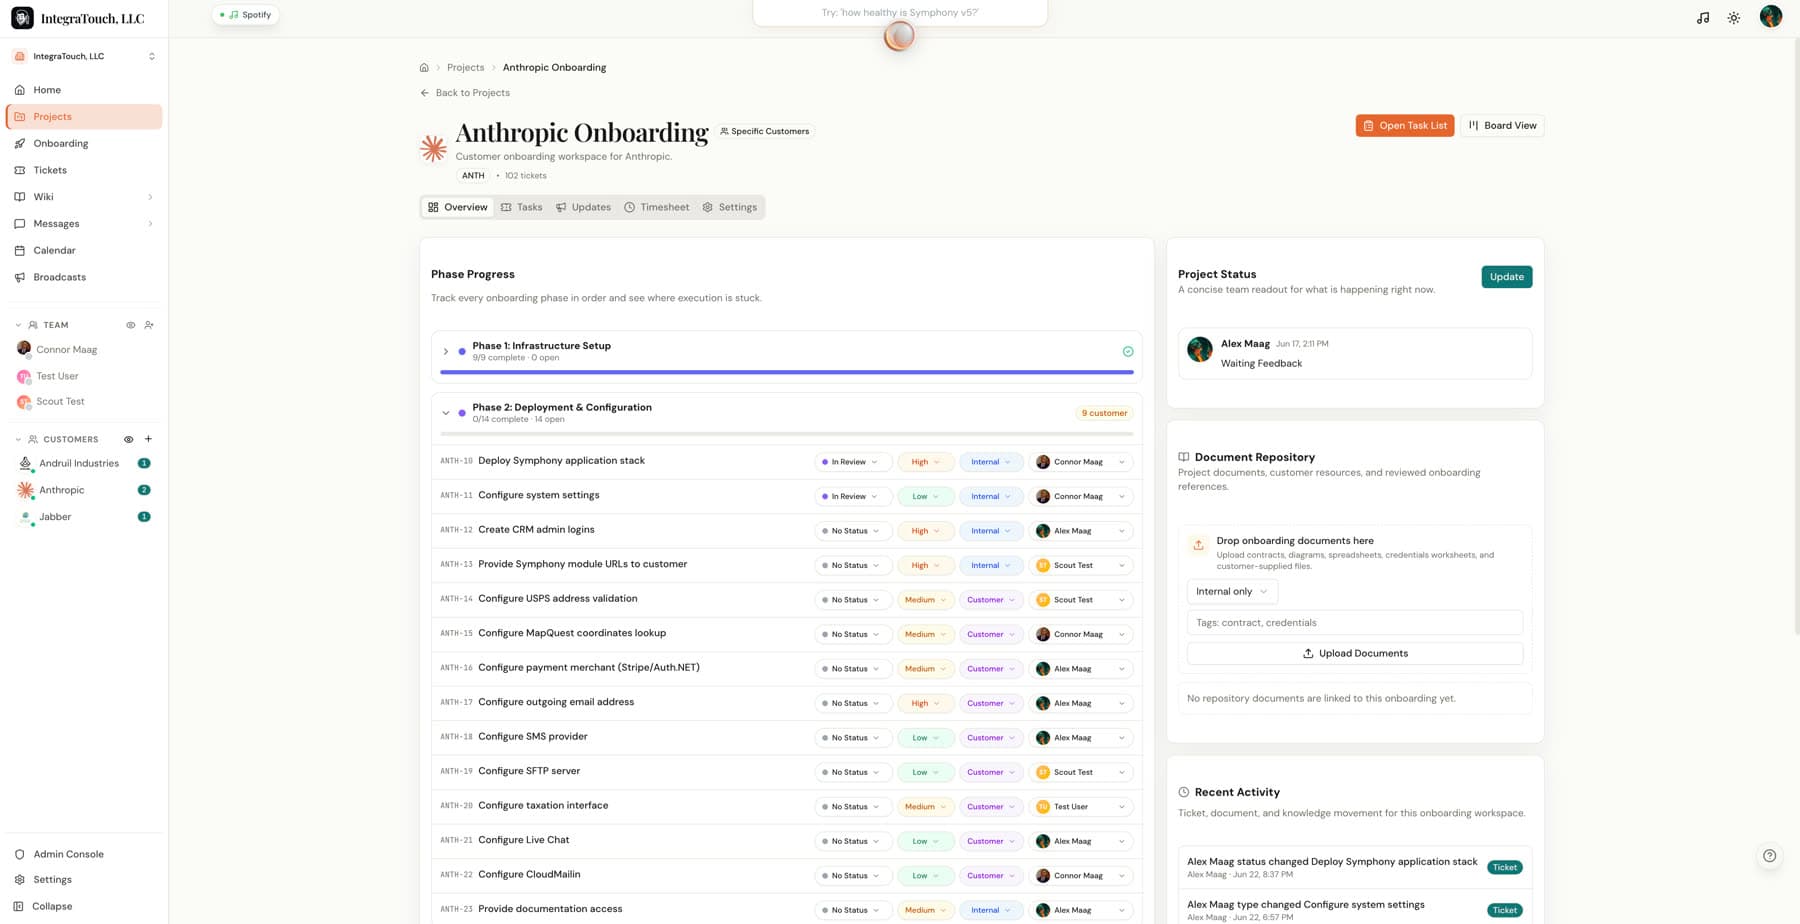The width and height of the screenshot is (1800, 924).
Task: Click the IntegraTouch logo icon
Action: click(x=22, y=18)
